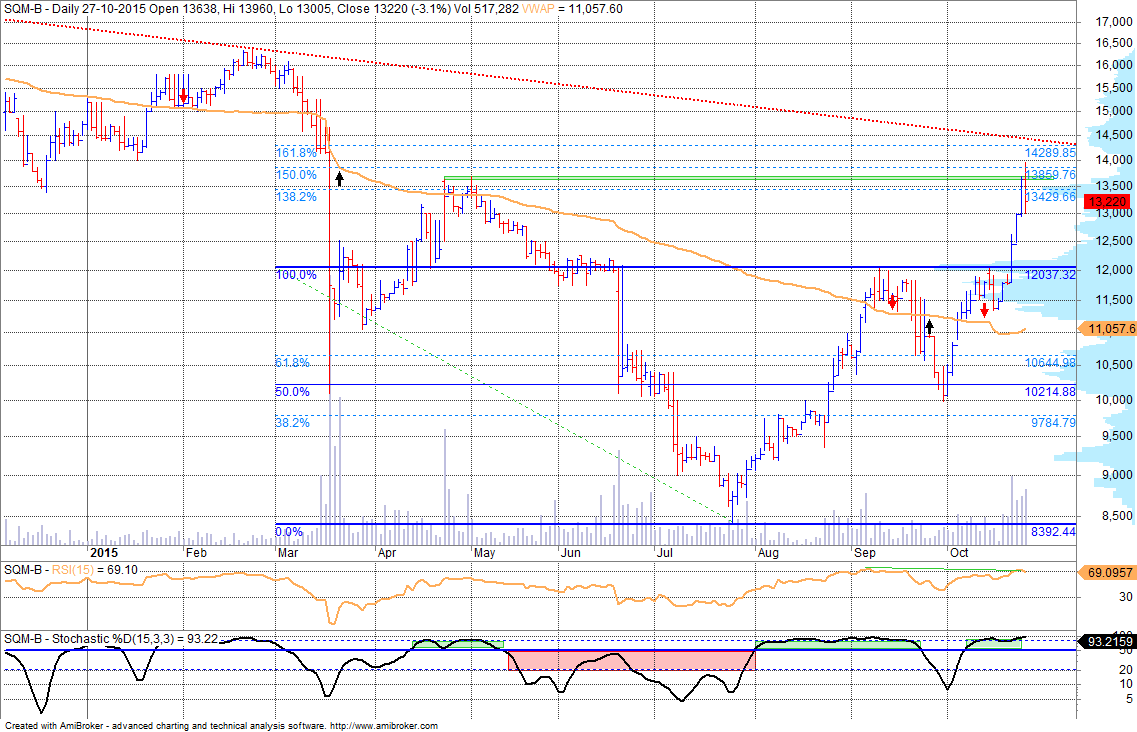Screen dimensions: 1137x732
Task: Click the 2015 year label on time axis
Action: (104, 552)
